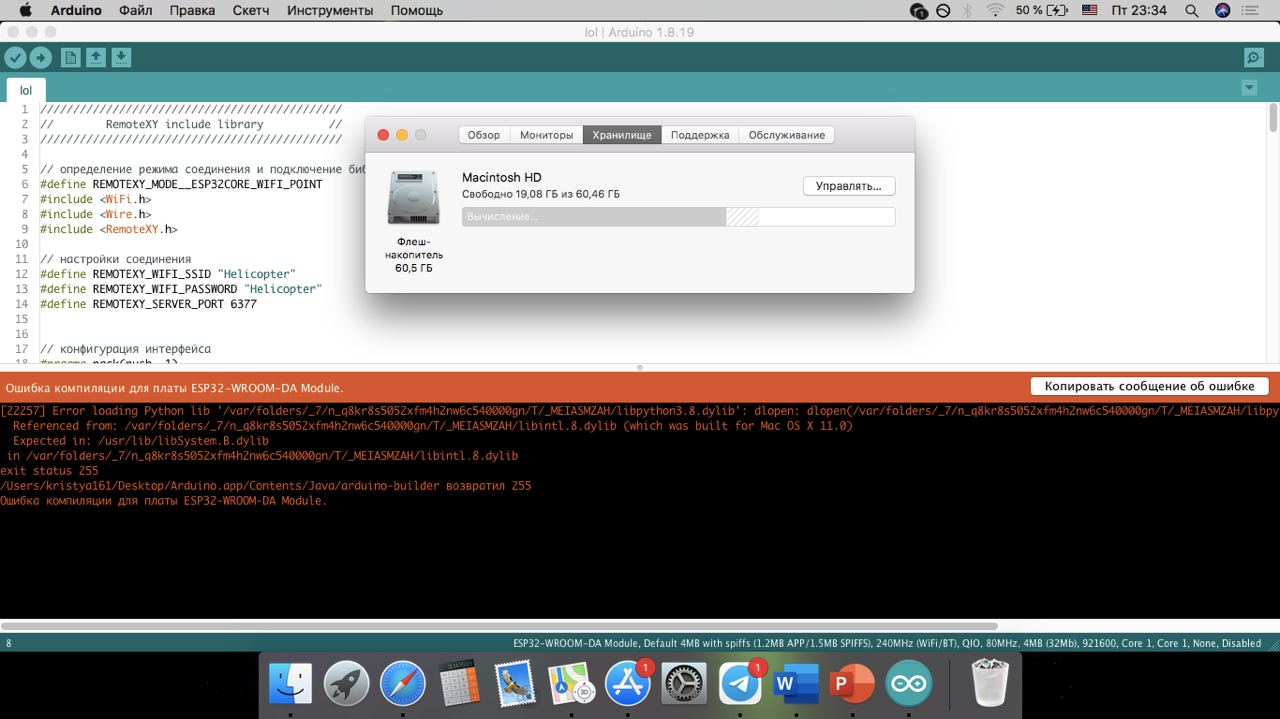
Task: Open Launchpad from the Dock
Action: pos(346,685)
